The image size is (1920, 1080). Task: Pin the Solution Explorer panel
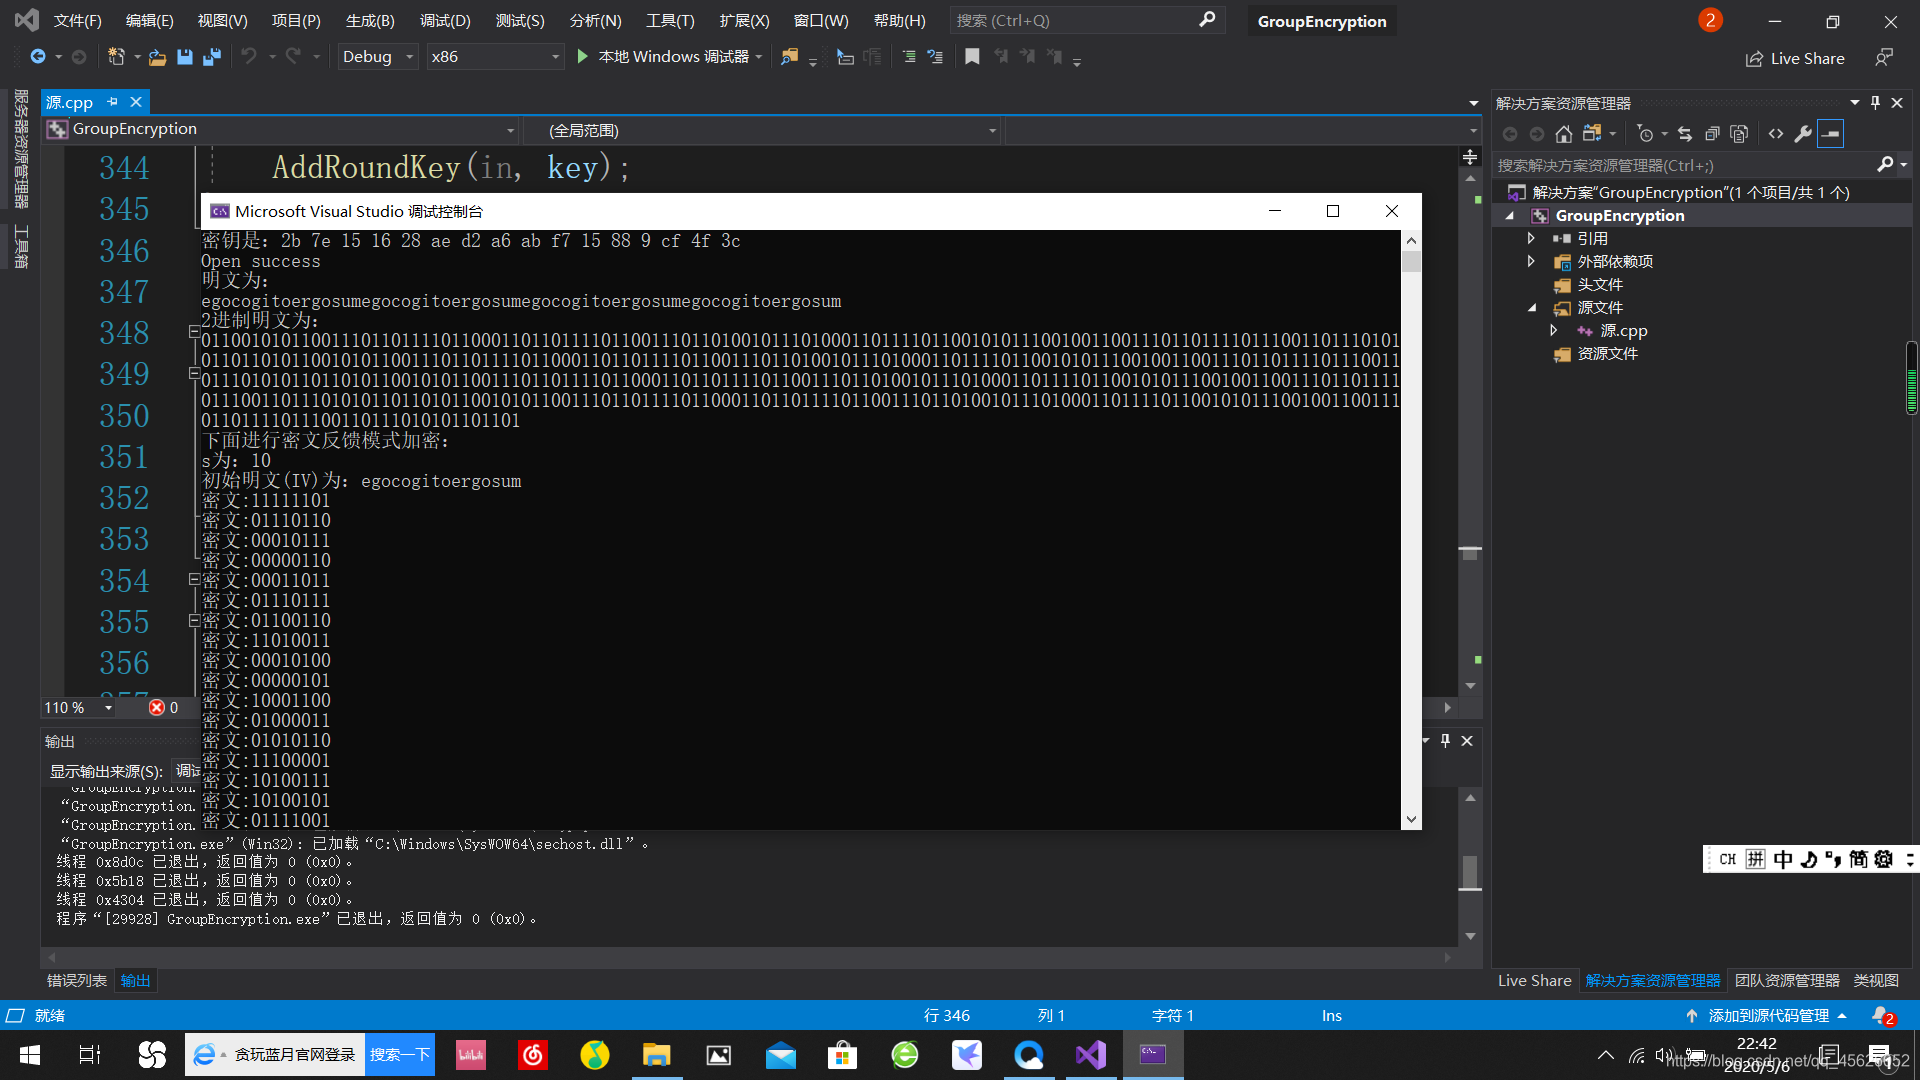1875,103
